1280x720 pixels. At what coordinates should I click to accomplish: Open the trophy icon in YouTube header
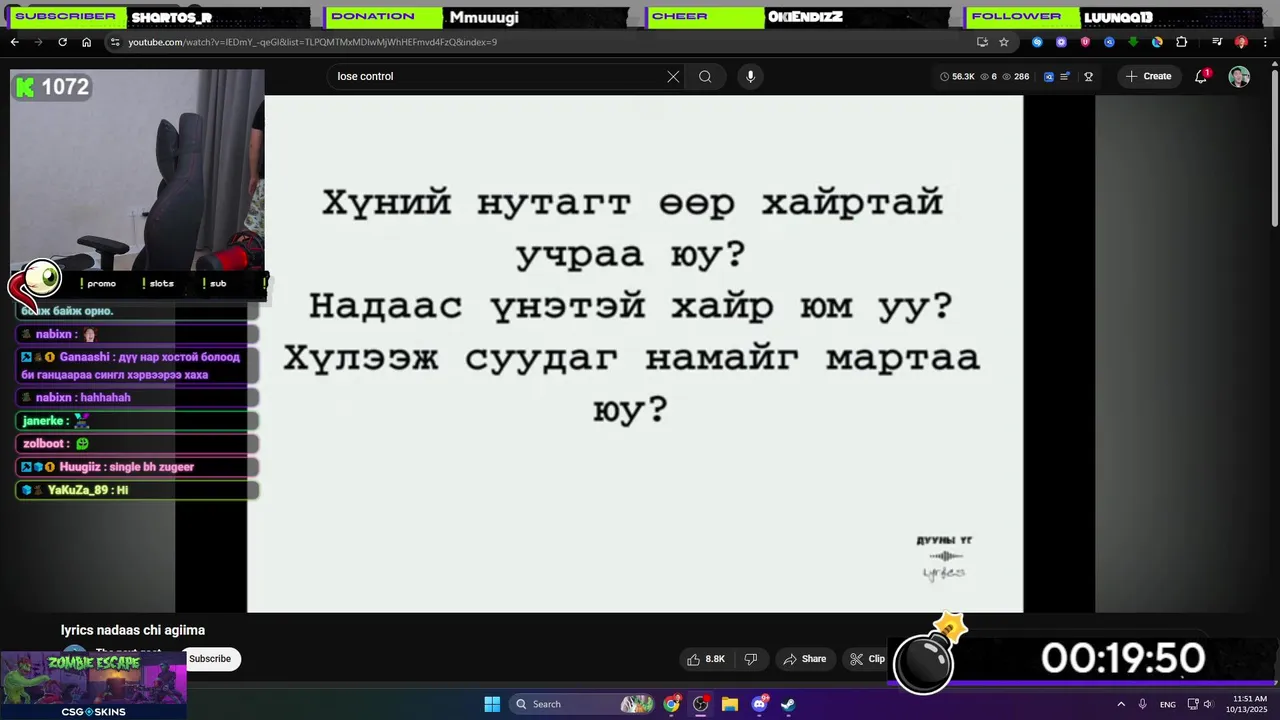click(x=1088, y=76)
